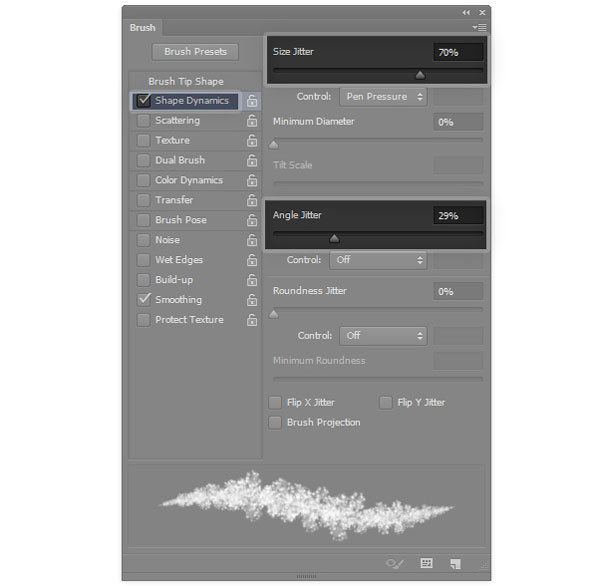Toggle lock icon beside Brush Pose
This screenshot has width=600, height=586.
pos(252,220)
